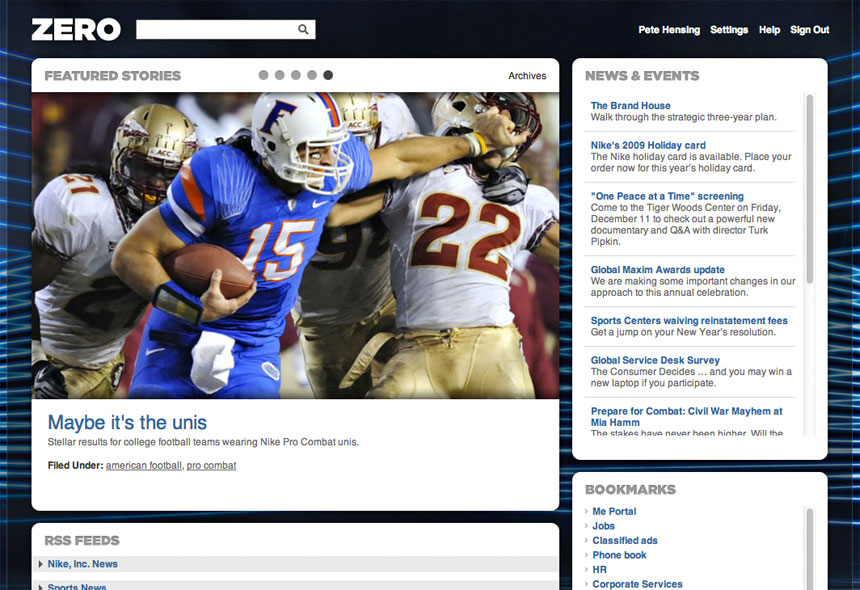The width and height of the screenshot is (860, 590).
Task: Click Sign Out link
Action: point(810,30)
